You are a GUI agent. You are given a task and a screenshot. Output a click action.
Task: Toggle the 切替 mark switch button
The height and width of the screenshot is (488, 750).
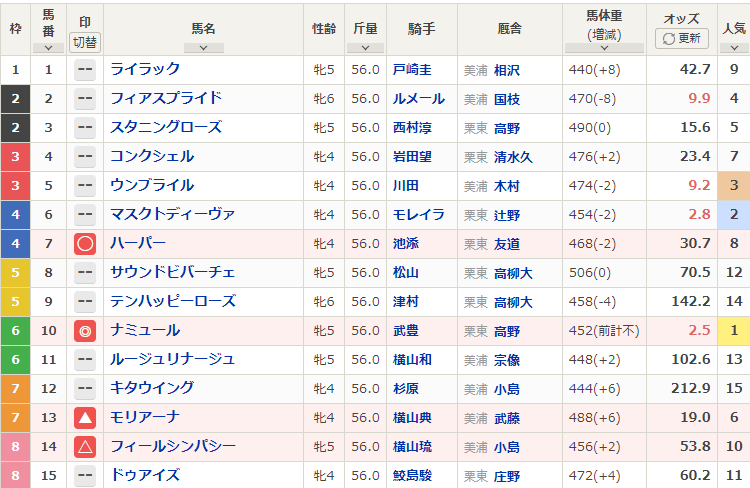pyautogui.click(x=85, y=42)
